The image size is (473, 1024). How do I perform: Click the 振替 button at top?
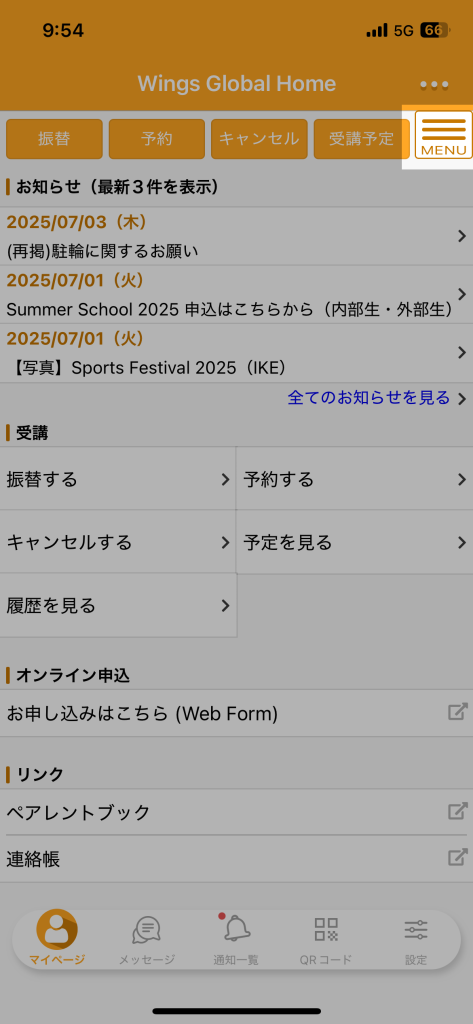point(54,139)
